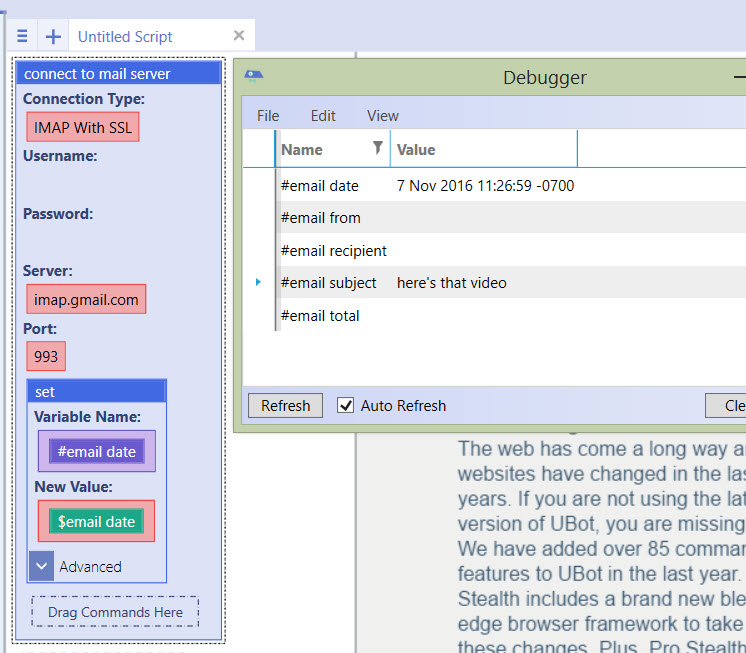This screenshot has width=746, height=653.
Task: Edit the imap.gmail.com server field
Action: (86, 299)
